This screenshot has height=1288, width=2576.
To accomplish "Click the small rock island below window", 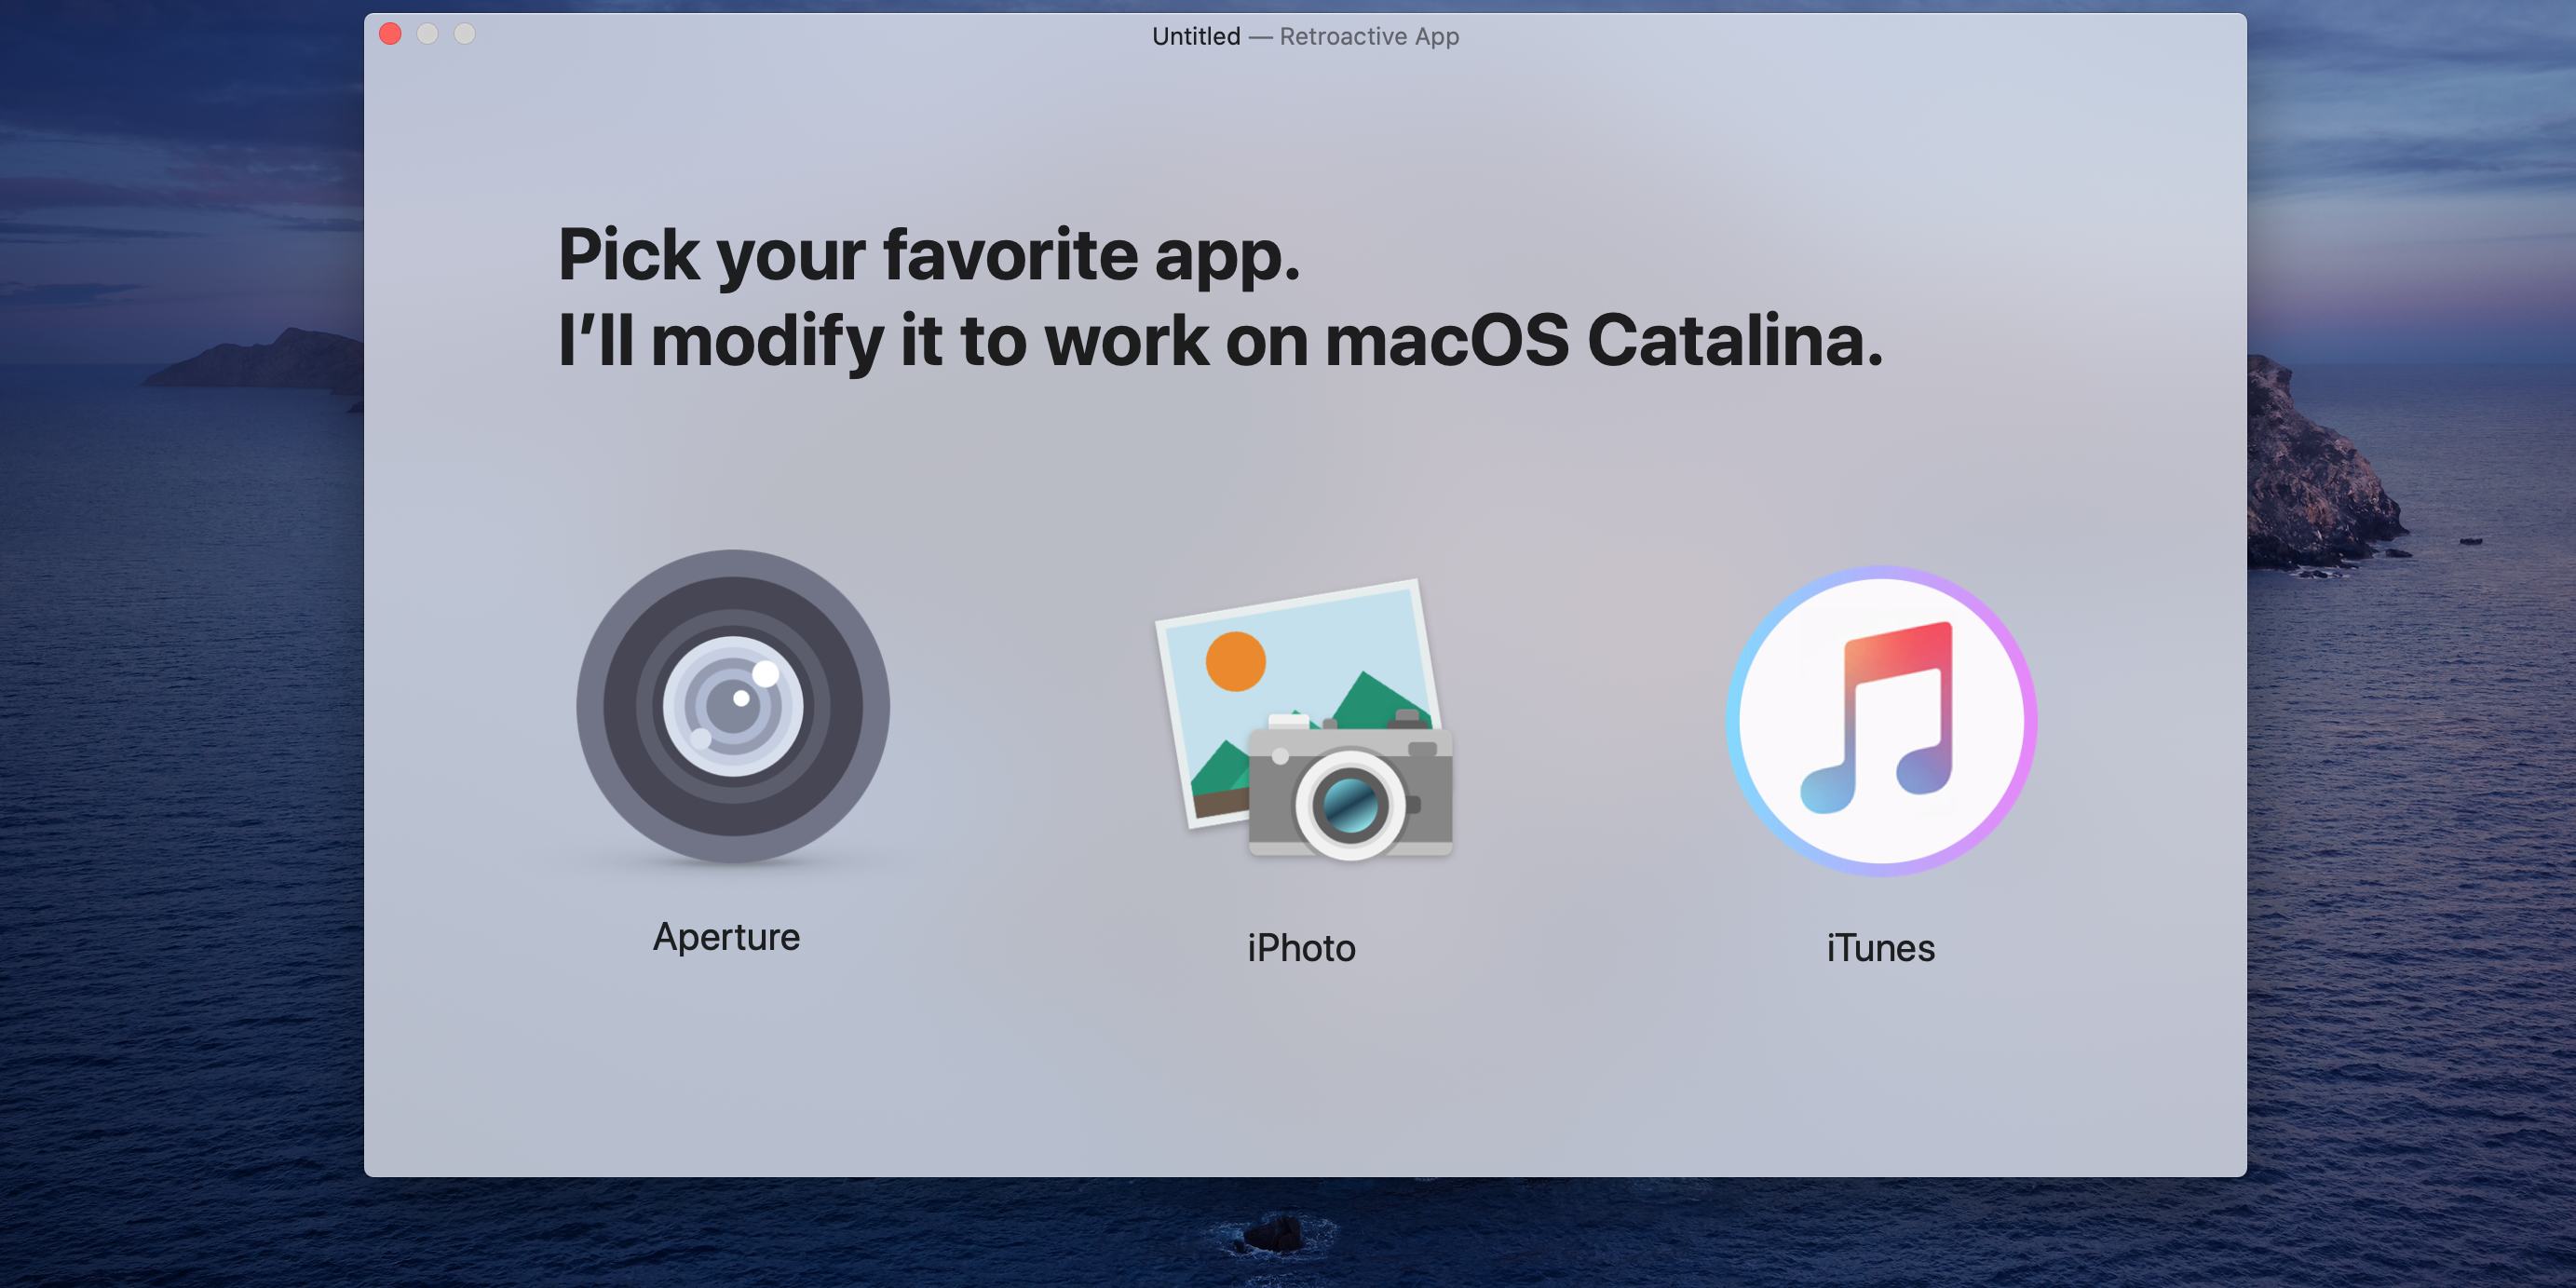I will pyautogui.click(x=1275, y=1233).
